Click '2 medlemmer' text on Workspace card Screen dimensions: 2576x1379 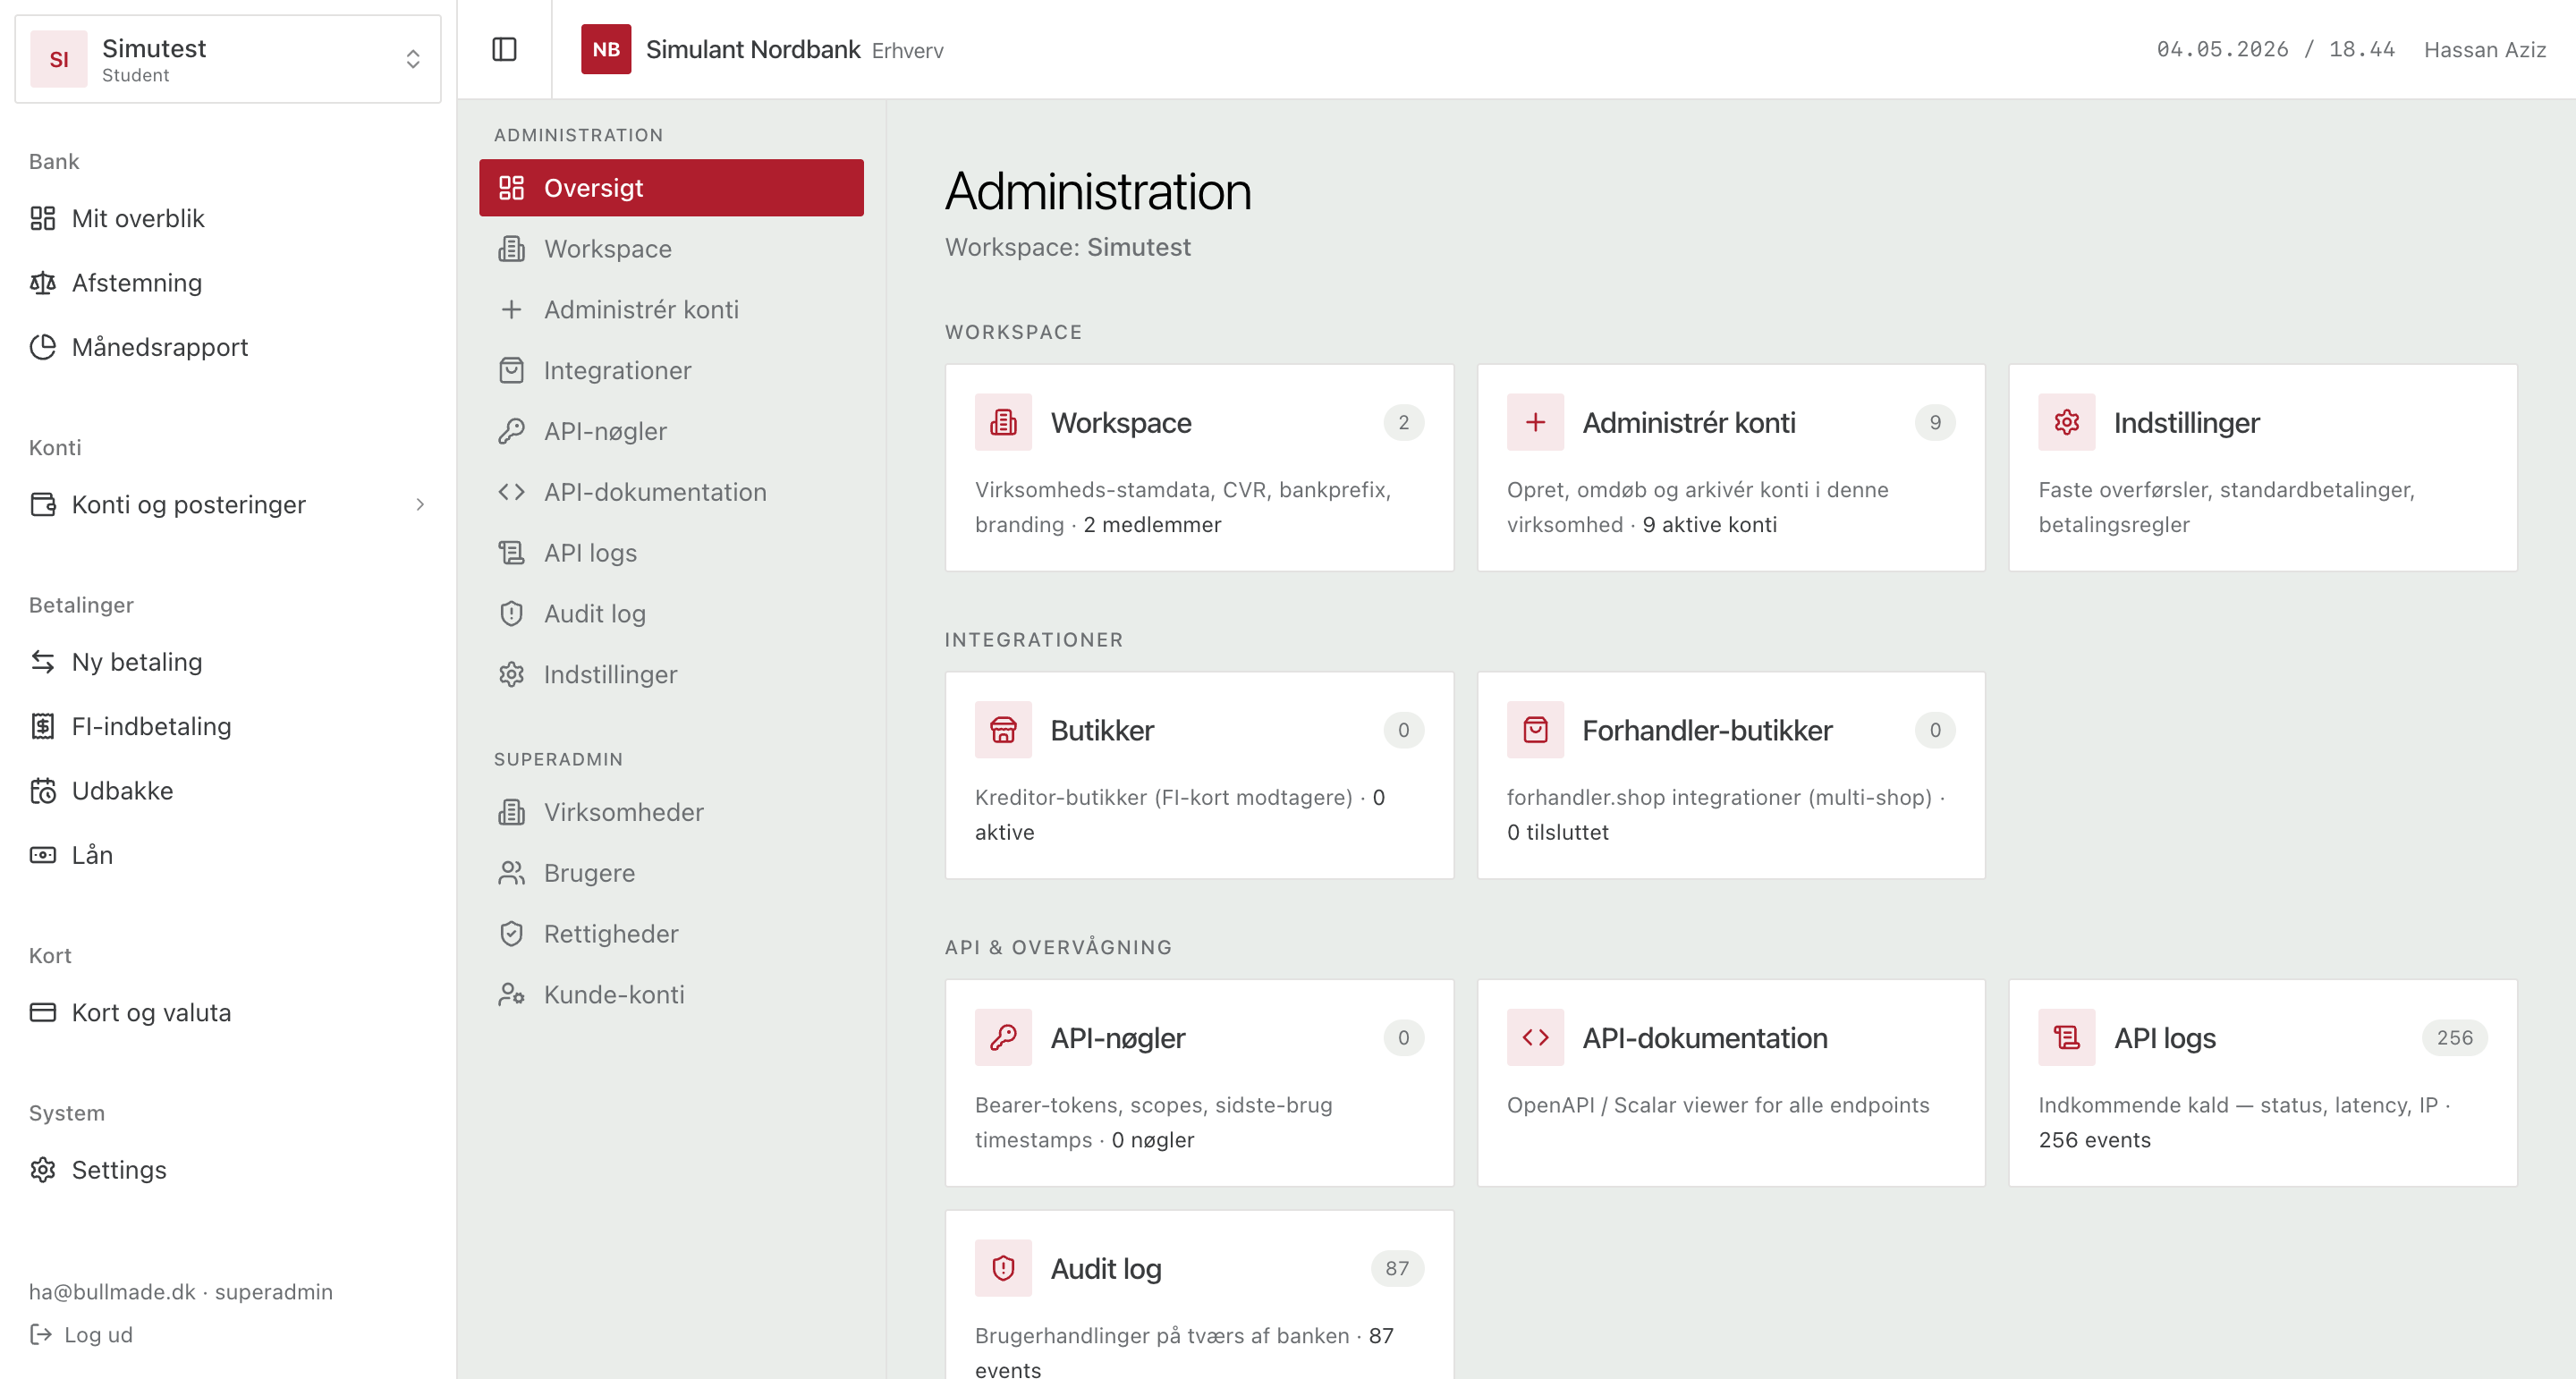tap(1152, 525)
